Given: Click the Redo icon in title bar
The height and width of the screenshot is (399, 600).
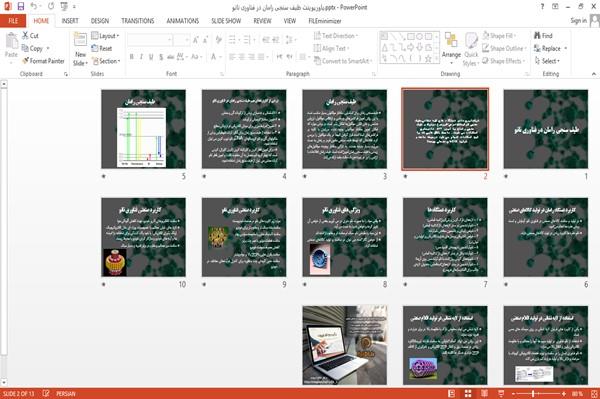Looking at the screenshot, I should [51, 7].
